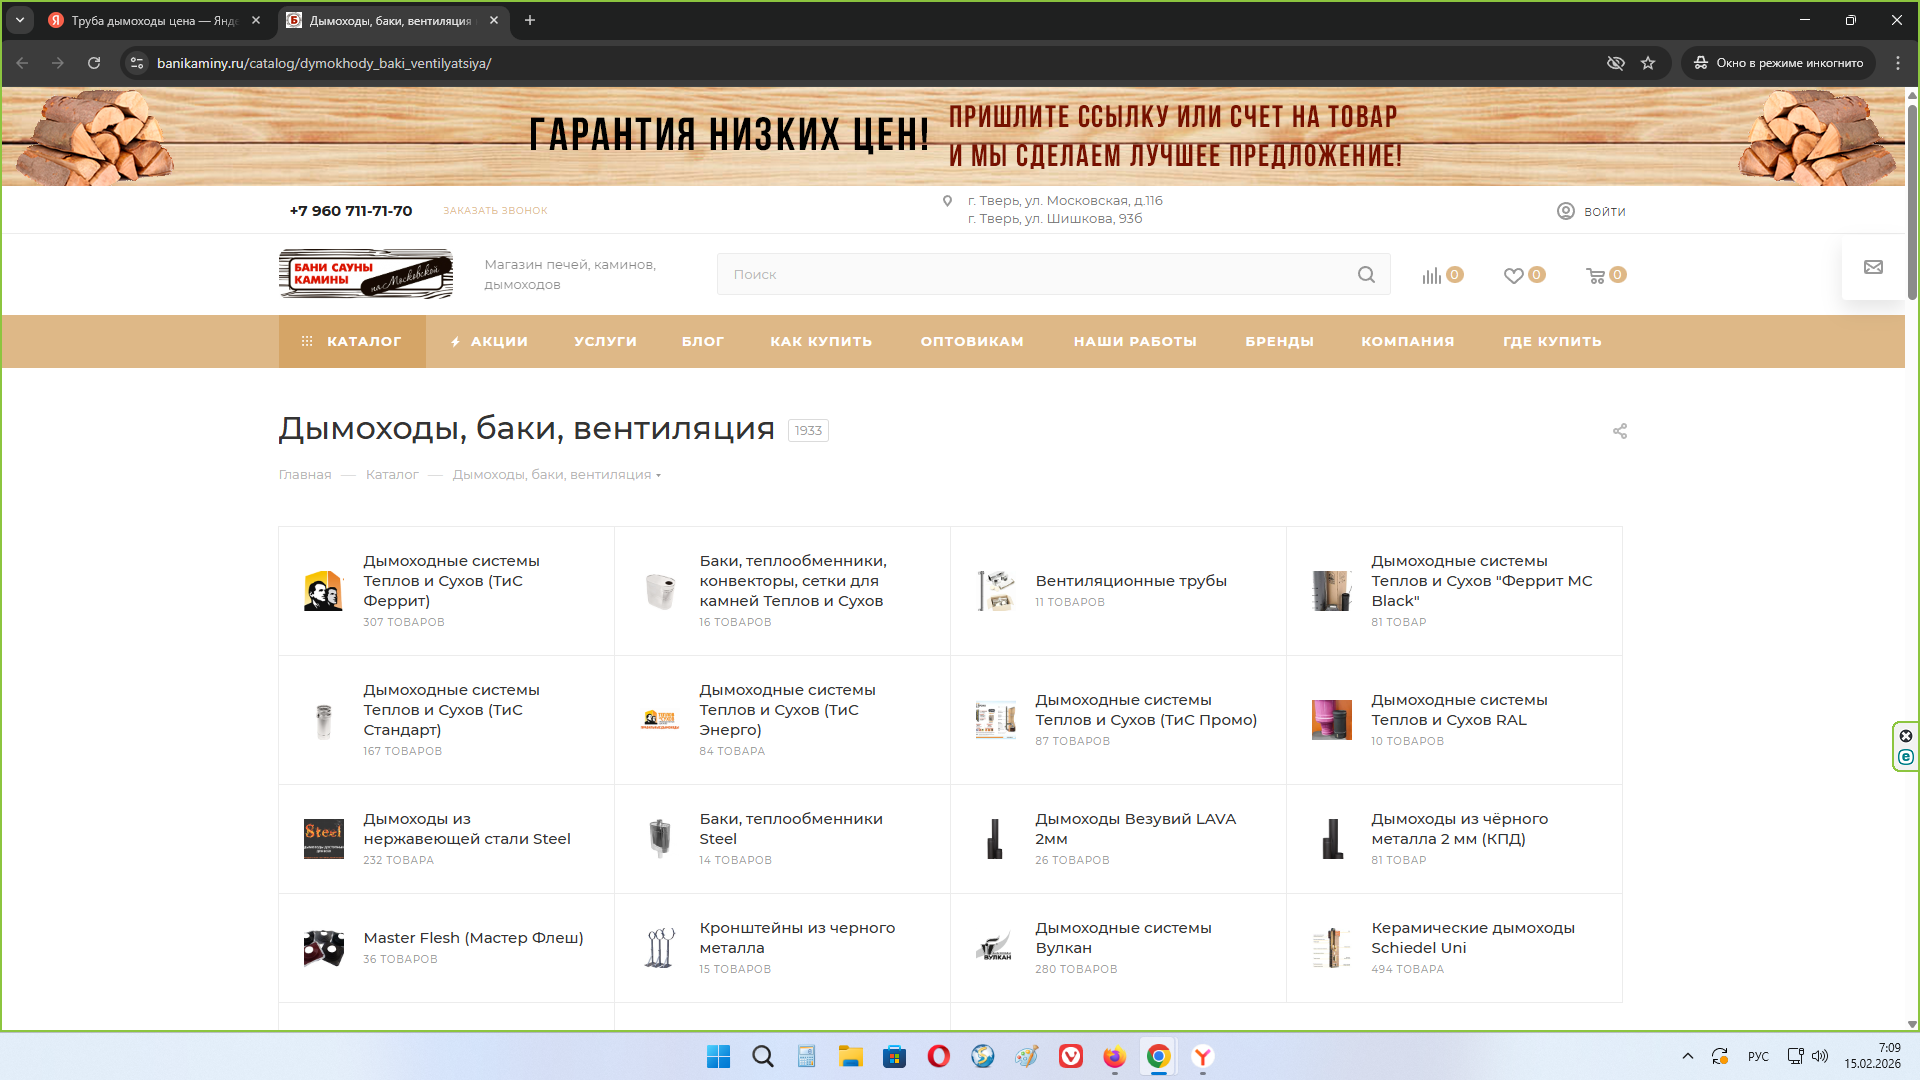Open product comparison bar-chart icon
Viewport: 1920px width, 1080px height.
point(1432,276)
